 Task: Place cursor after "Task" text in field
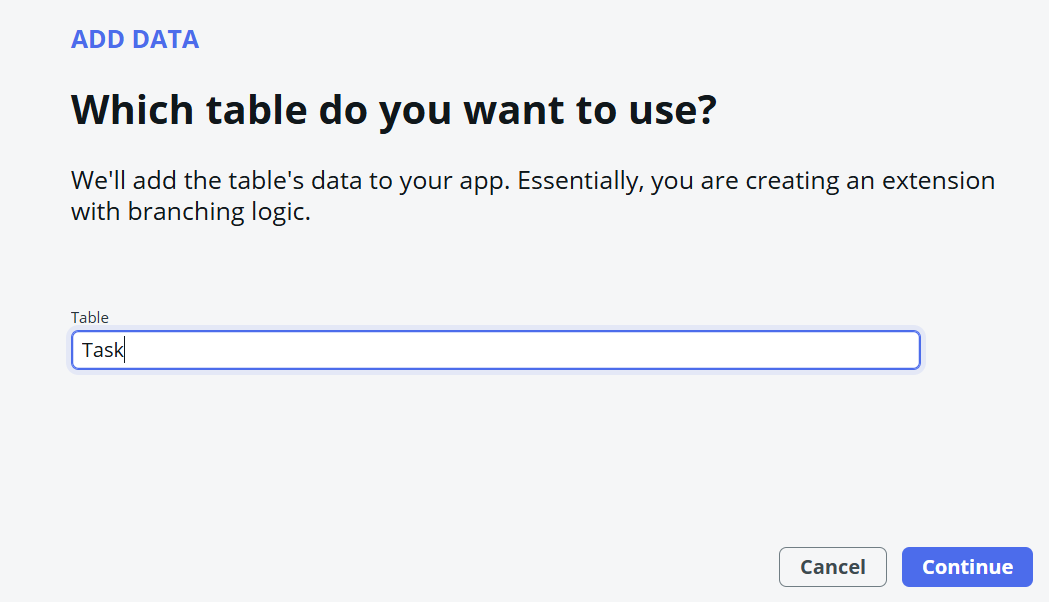tap(124, 351)
